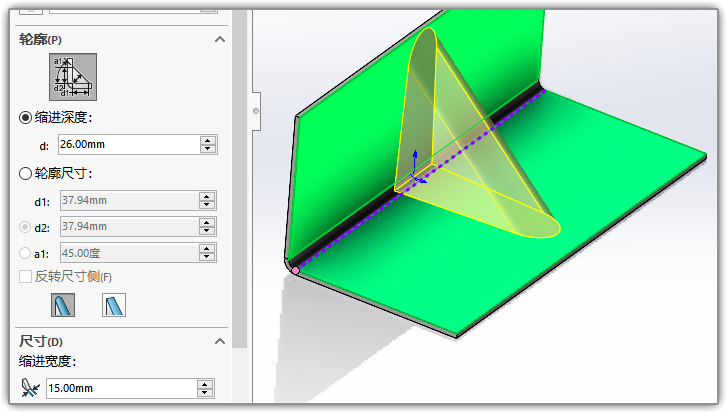727x413 pixels.
Task: Toggle the 反转尺寸侧 checkbox
Action: (26, 276)
